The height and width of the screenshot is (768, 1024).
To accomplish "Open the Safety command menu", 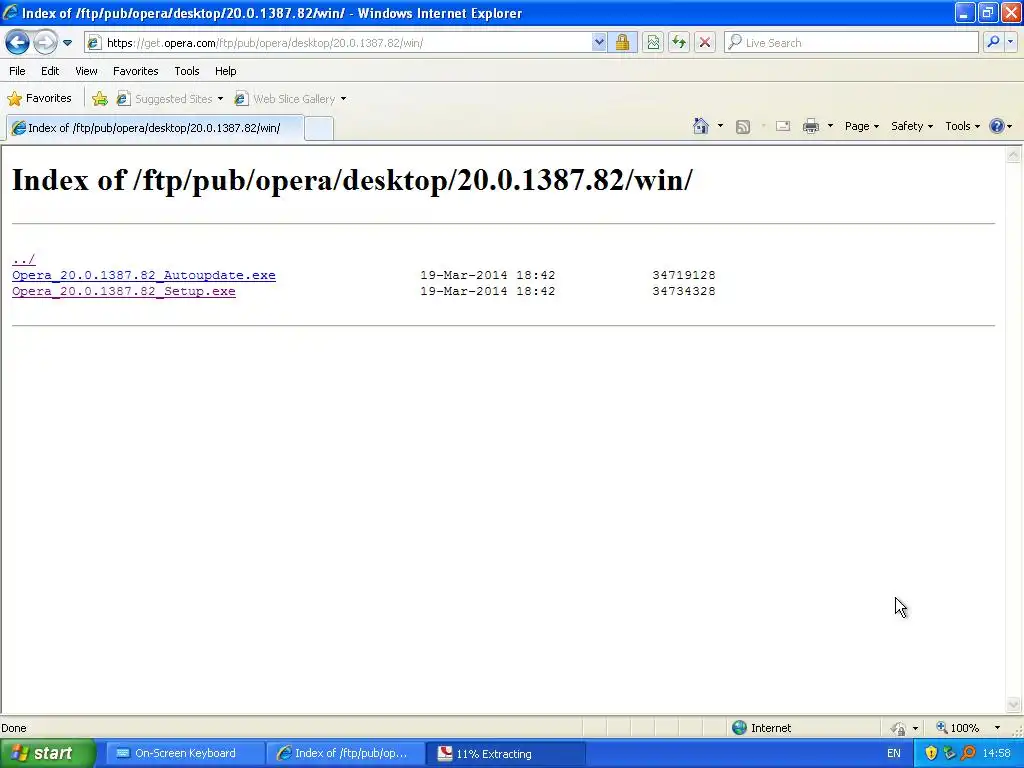I will coord(912,126).
